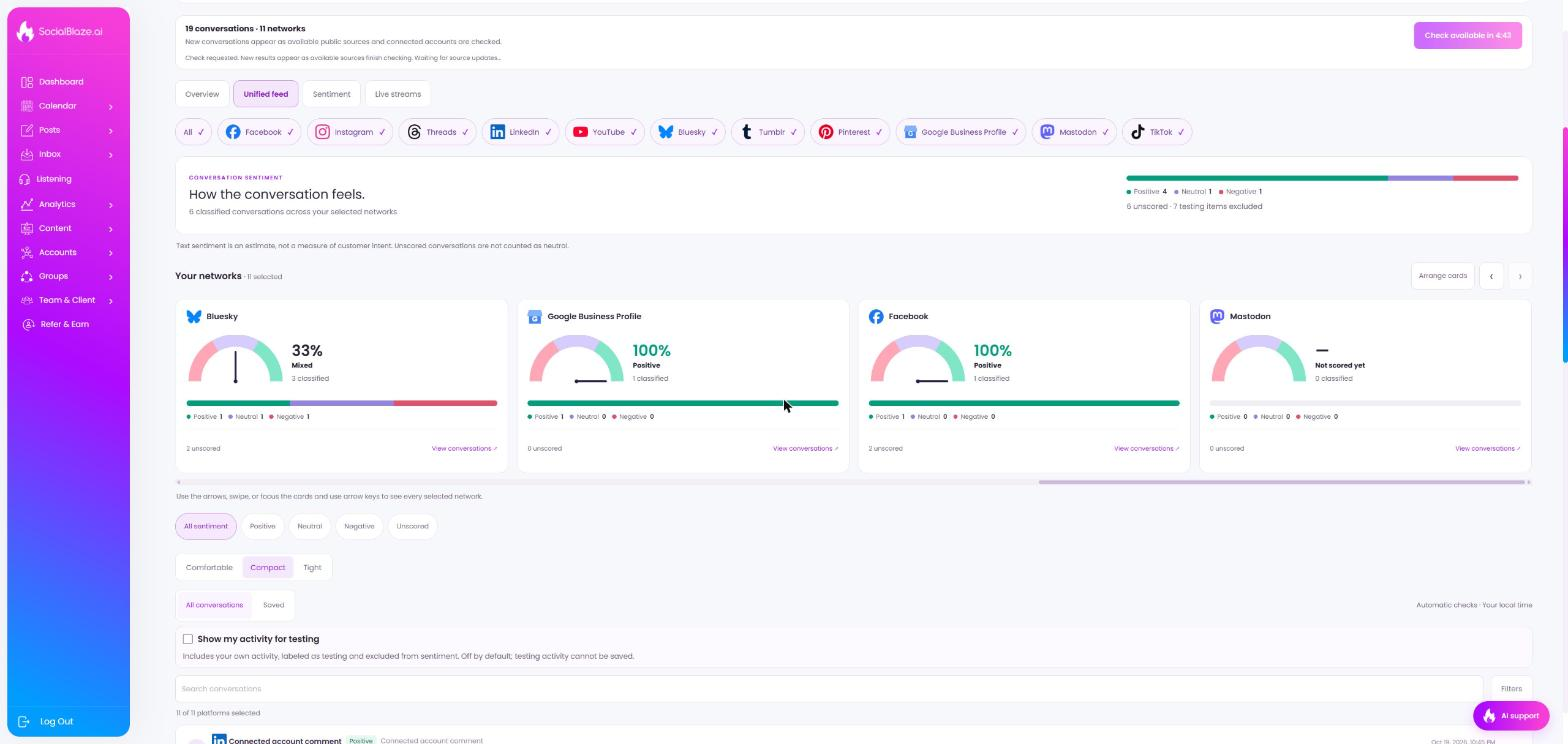Click the Google Business Profile card icon
This screenshot has width=1568, height=744.
[x=535, y=316]
